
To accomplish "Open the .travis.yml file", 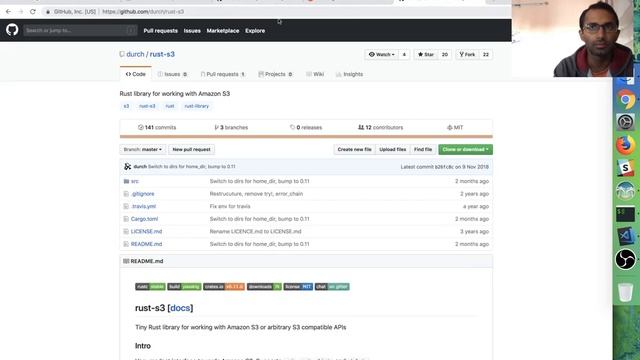I will pos(144,207).
